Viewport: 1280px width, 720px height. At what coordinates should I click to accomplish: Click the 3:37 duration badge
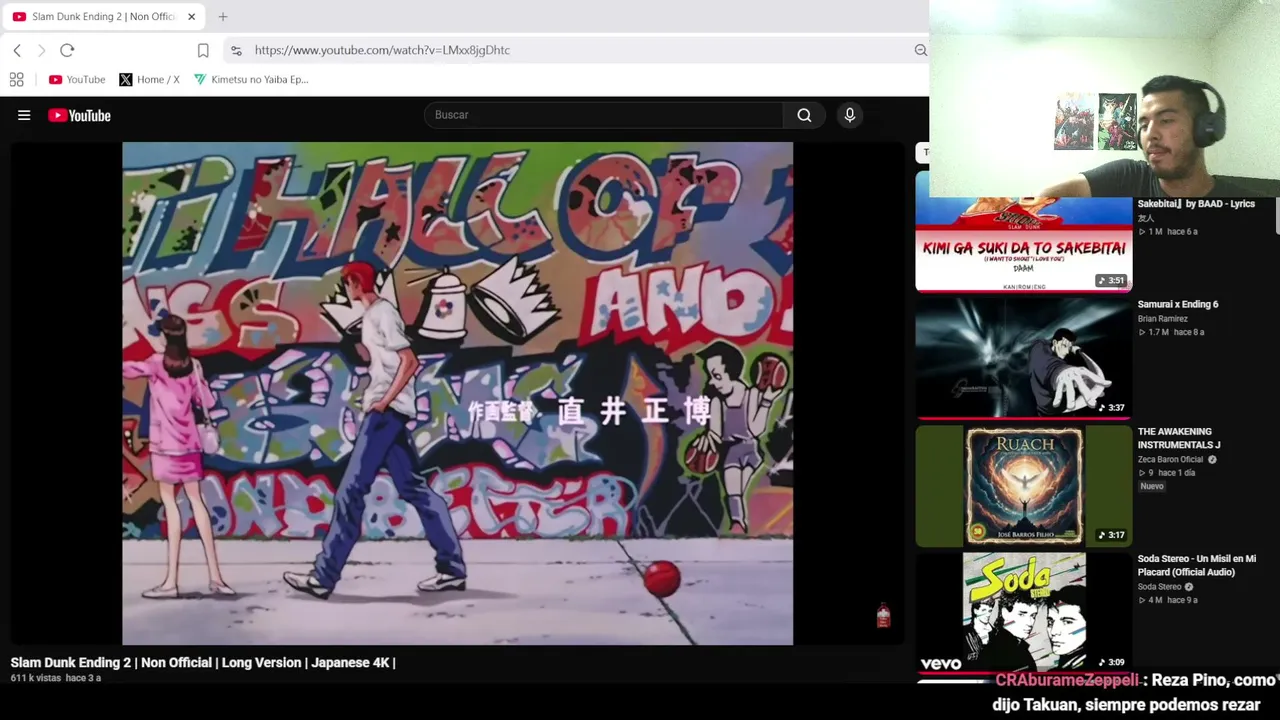[x=1111, y=408]
